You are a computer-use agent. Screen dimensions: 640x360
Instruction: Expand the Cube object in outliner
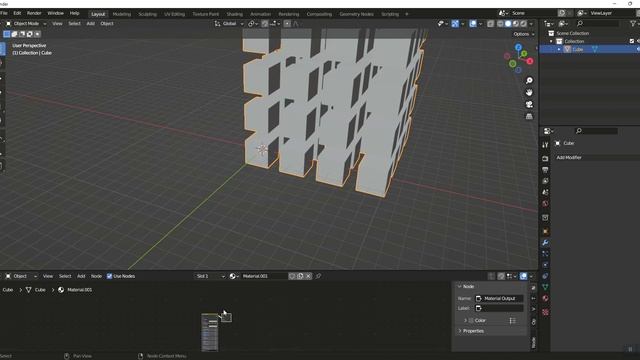coord(559,49)
